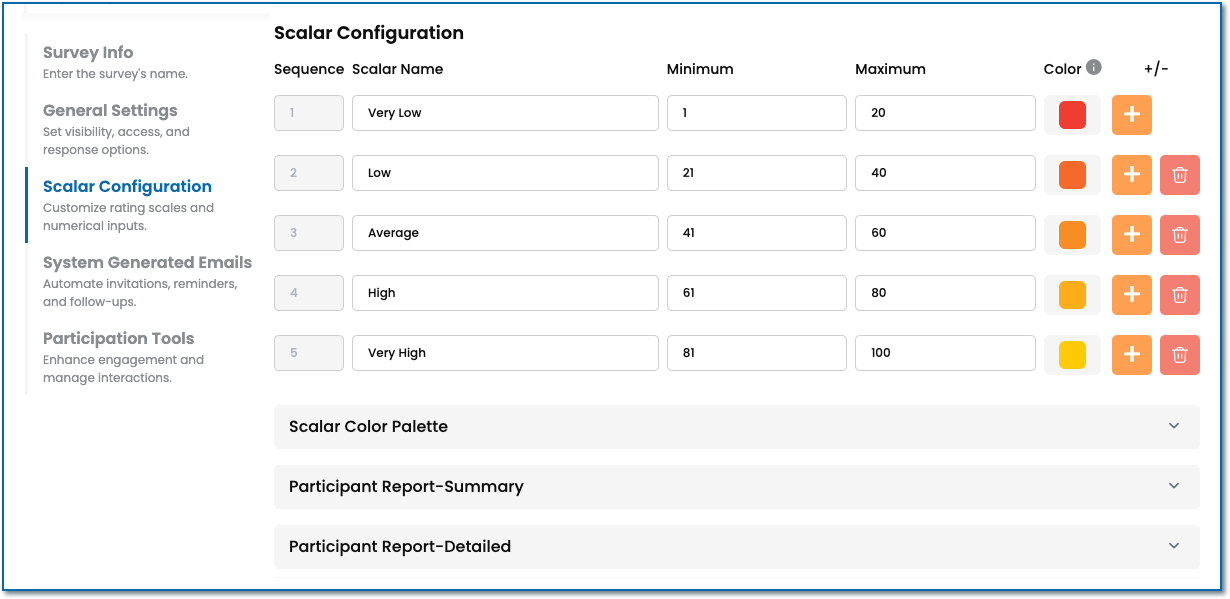
Task: Add a row after the Low scalar
Action: tap(1131, 174)
